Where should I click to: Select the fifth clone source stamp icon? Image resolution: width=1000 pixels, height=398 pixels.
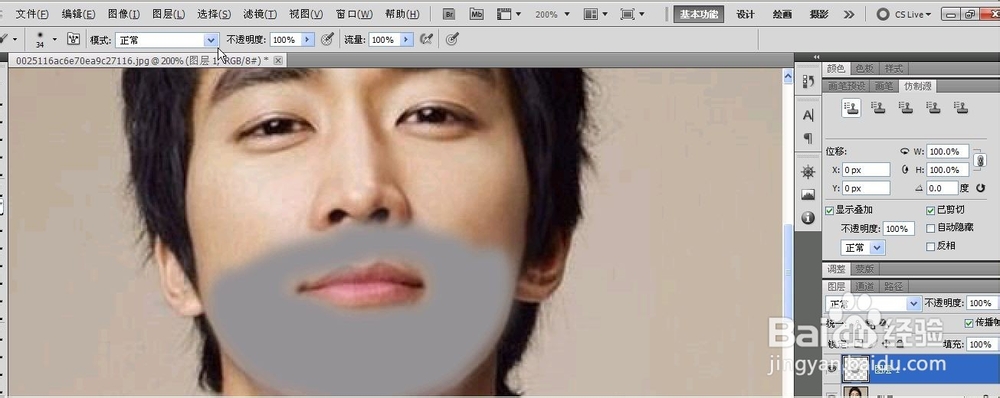pyautogui.click(x=960, y=107)
